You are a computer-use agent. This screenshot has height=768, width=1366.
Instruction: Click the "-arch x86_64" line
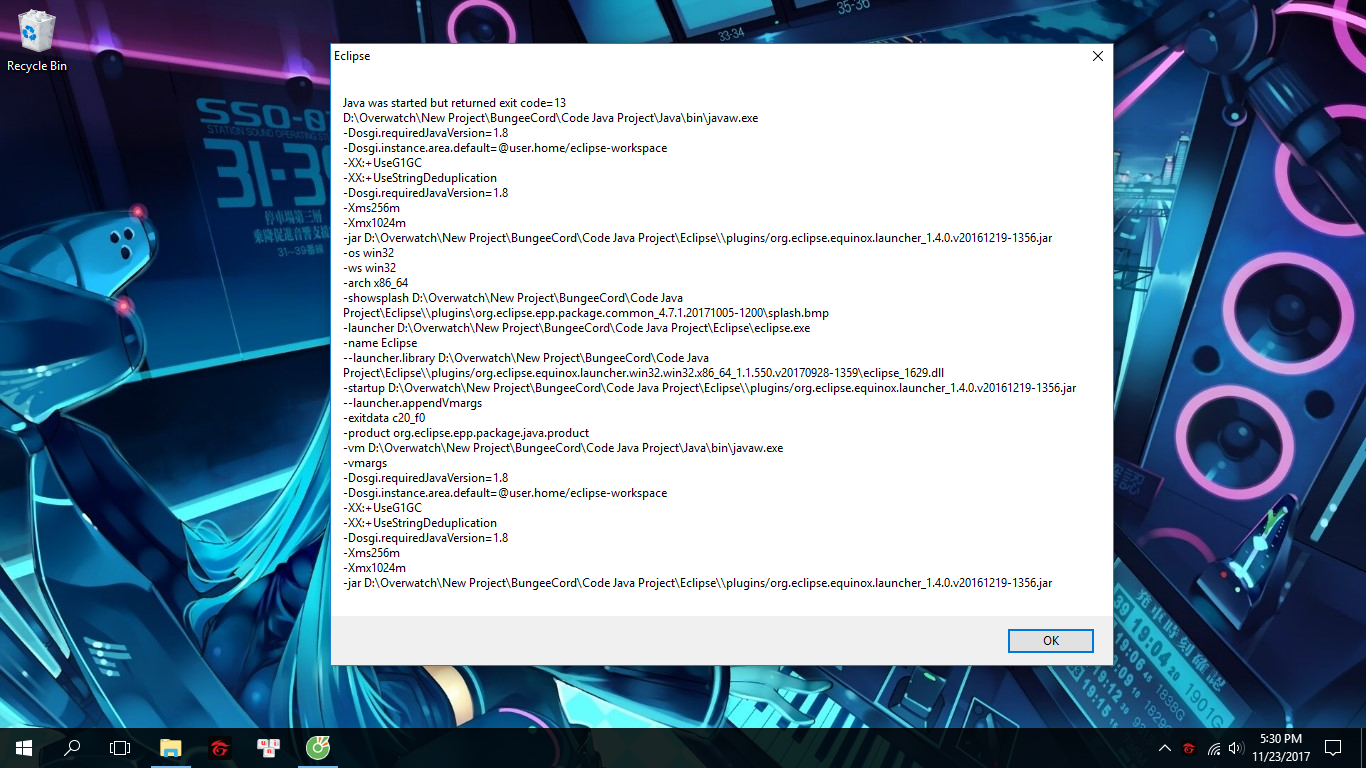375,283
